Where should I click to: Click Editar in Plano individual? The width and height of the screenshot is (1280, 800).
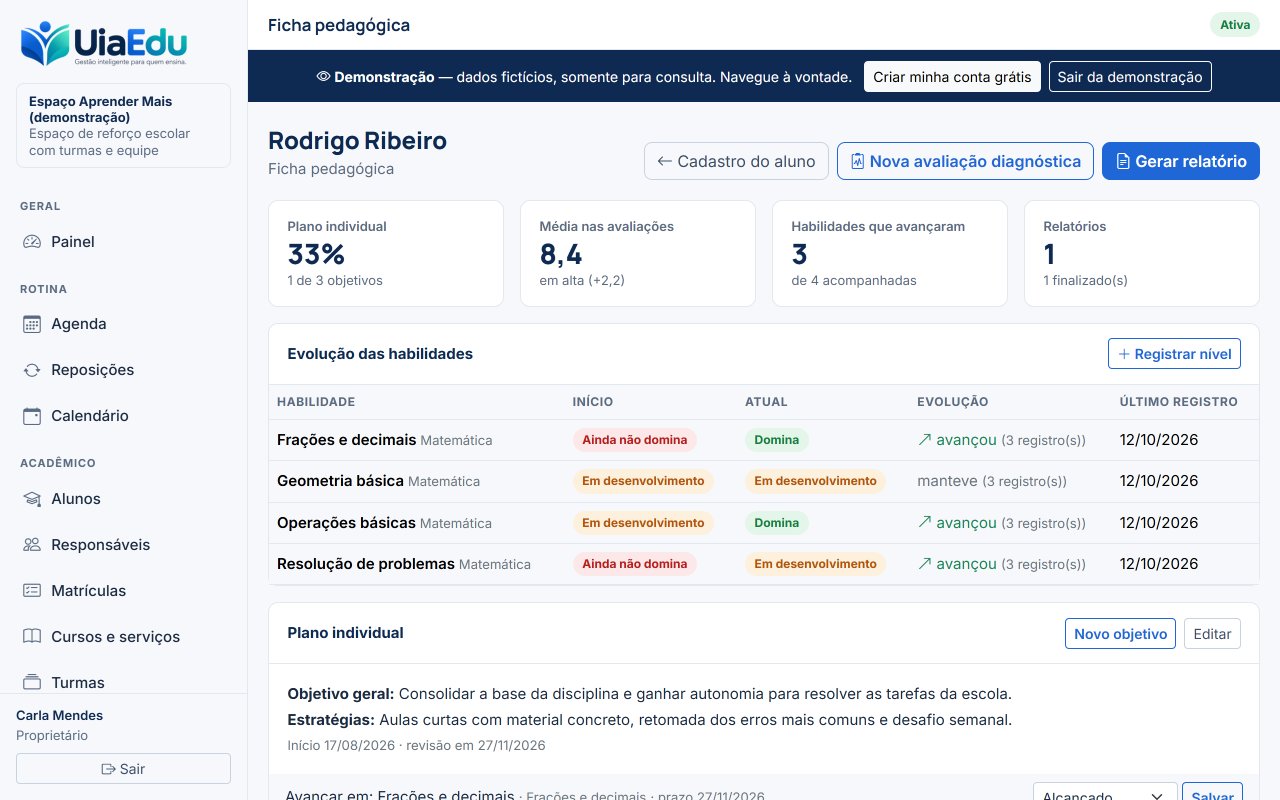pyautogui.click(x=1212, y=634)
